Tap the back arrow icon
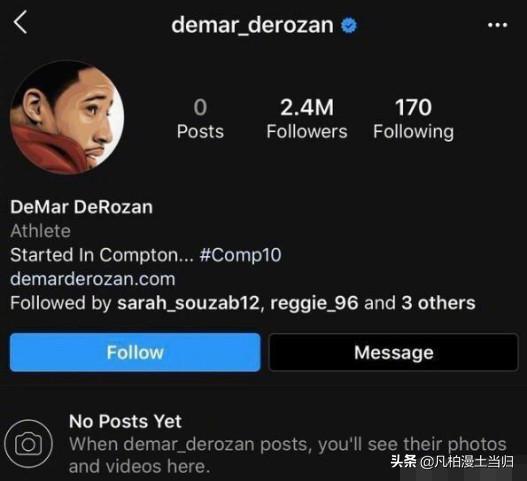The image size is (527, 481). (20, 22)
